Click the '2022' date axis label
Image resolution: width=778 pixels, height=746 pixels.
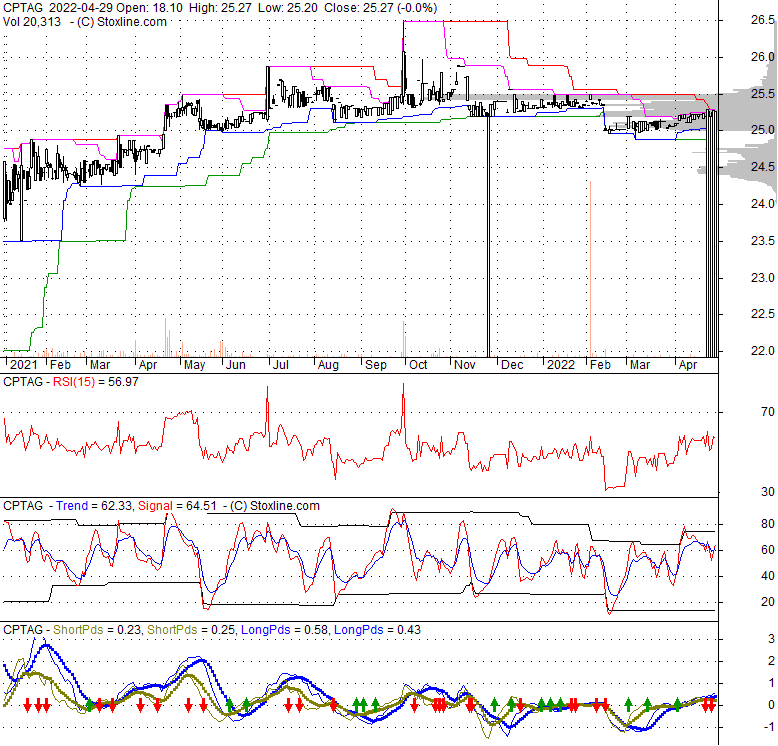click(561, 365)
